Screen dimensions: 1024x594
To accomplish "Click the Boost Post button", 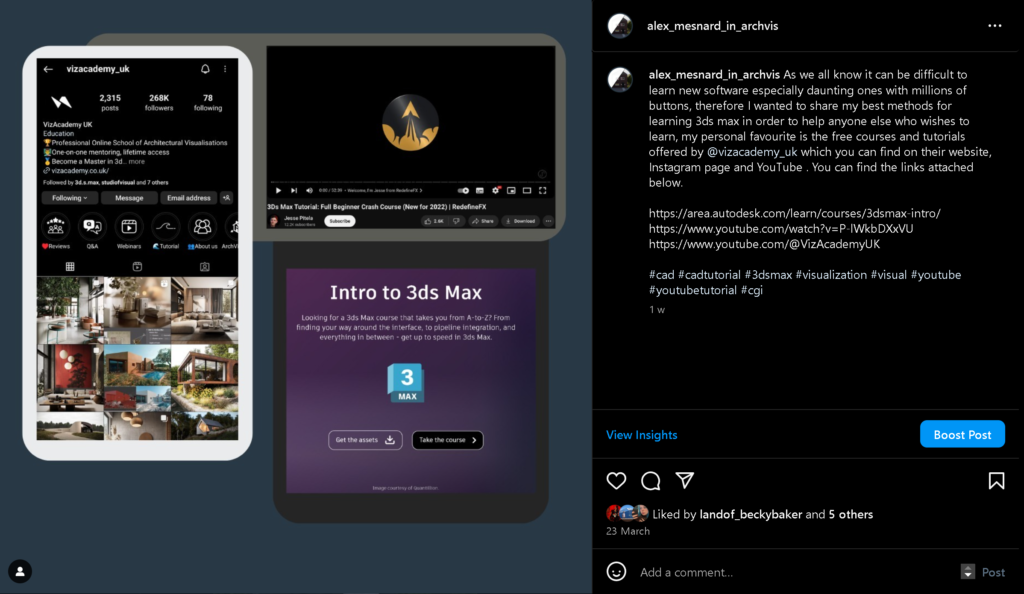I will click(962, 434).
